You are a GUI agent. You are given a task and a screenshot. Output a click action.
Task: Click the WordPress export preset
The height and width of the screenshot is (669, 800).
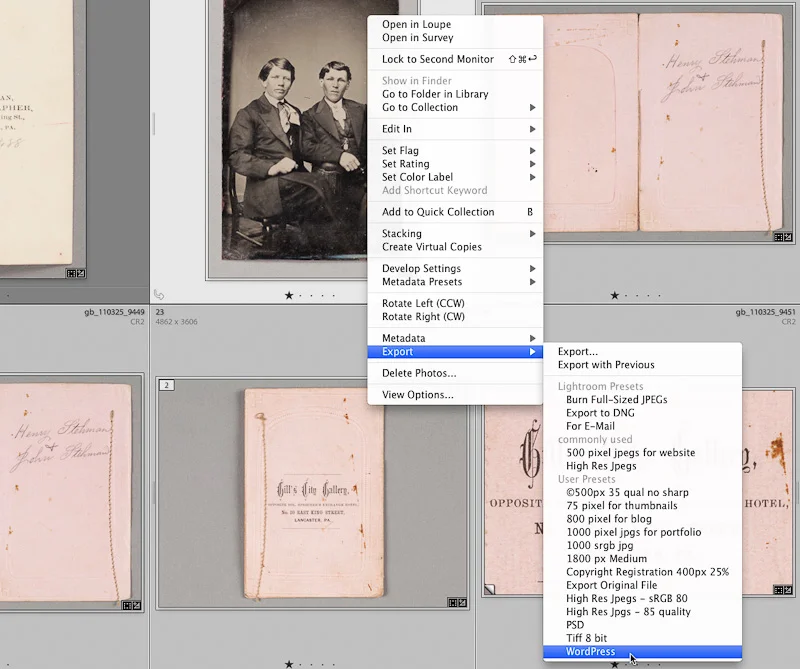(642, 652)
